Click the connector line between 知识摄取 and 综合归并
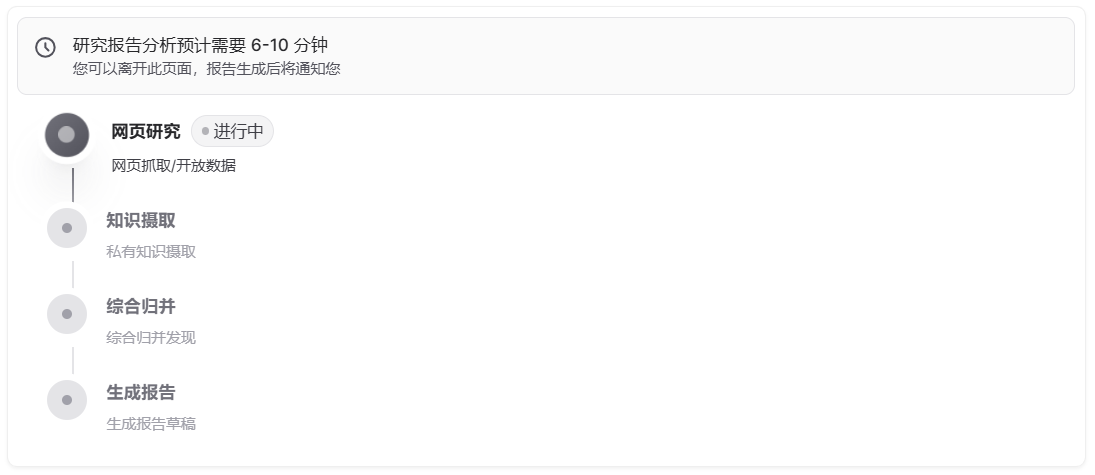The image size is (1095, 475). point(73,273)
